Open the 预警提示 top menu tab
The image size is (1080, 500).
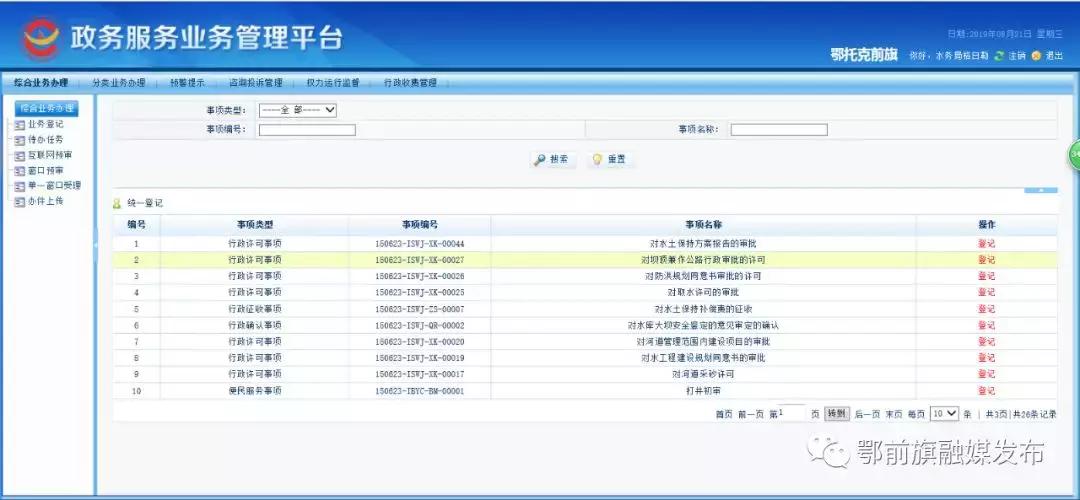[187, 83]
